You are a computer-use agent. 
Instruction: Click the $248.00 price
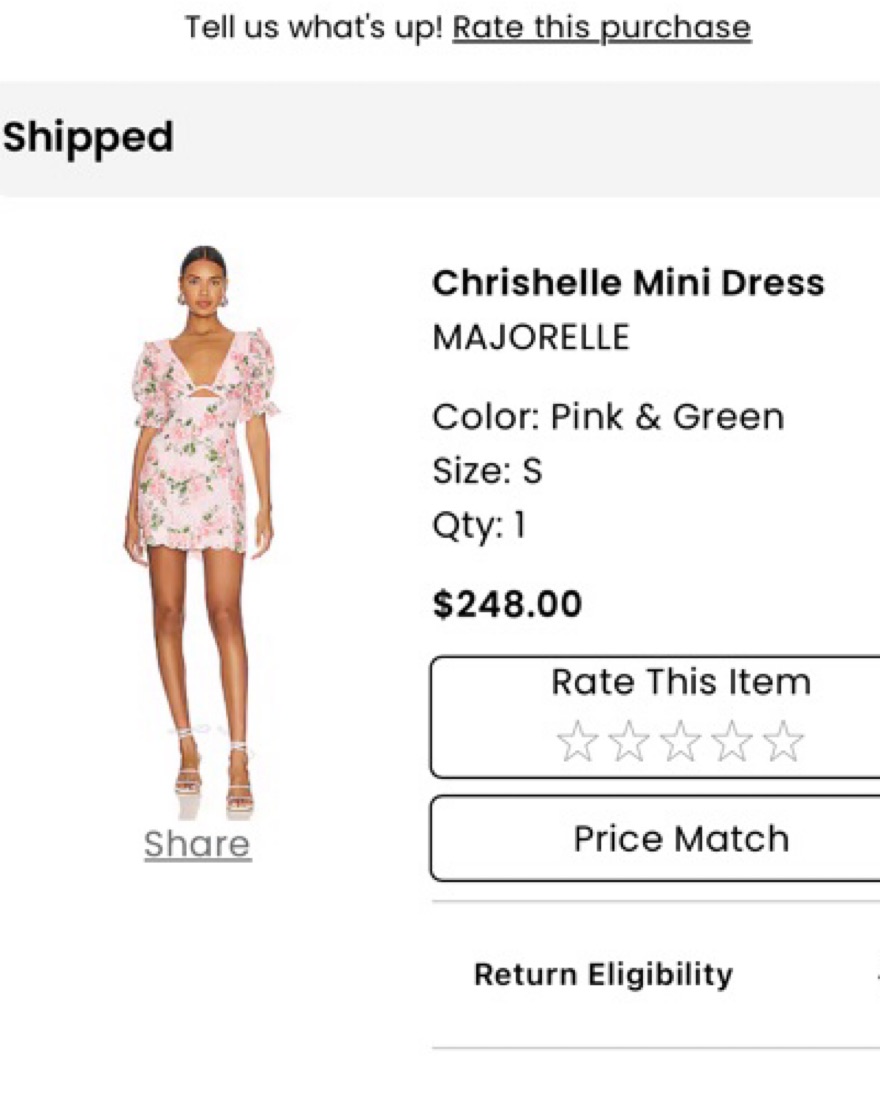[x=507, y=604]
